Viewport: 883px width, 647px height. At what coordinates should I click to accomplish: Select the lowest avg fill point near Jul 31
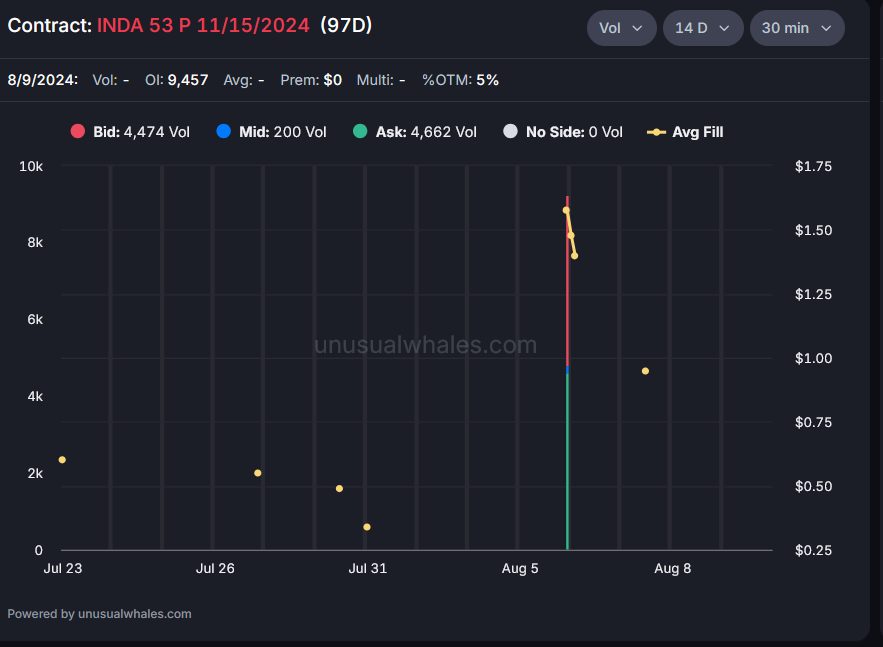click(367, 527)
